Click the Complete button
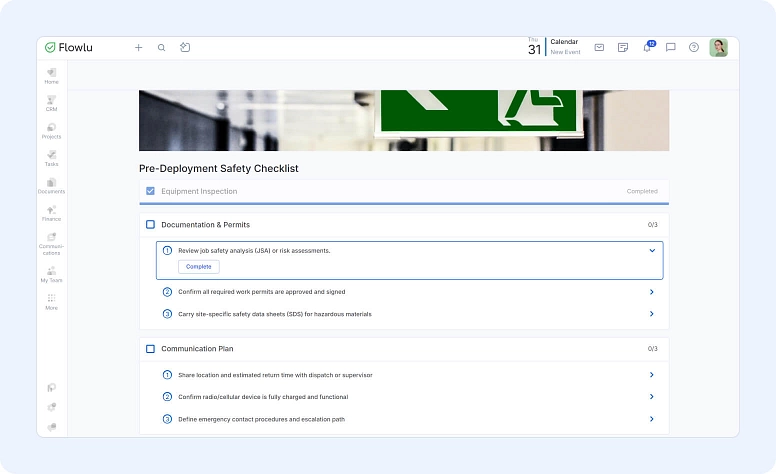Image resolution: width=776 pixels, height=474 pixels. pos(198,267)
